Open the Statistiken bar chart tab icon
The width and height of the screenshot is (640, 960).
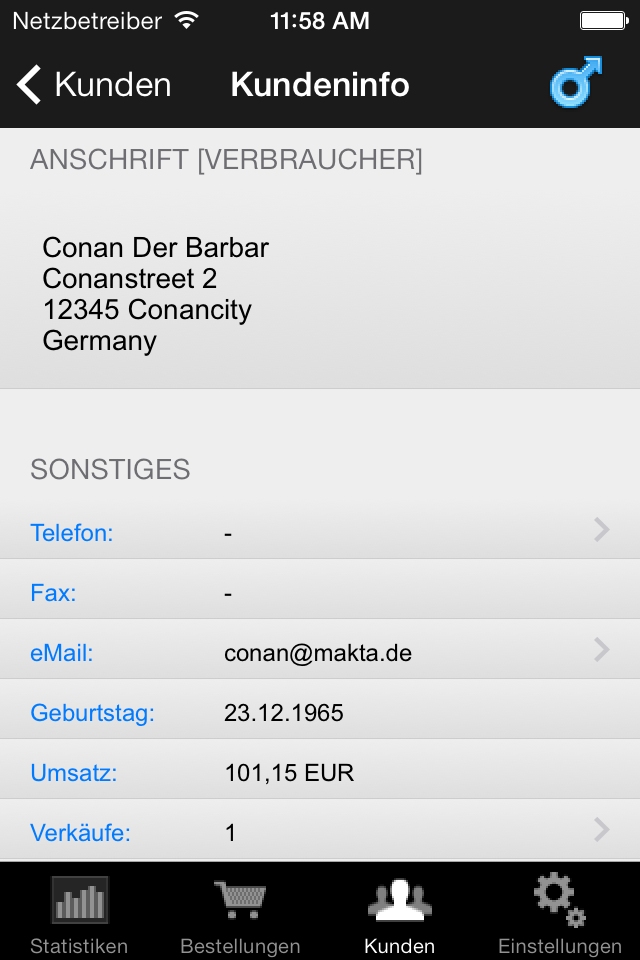pos(80,900)
